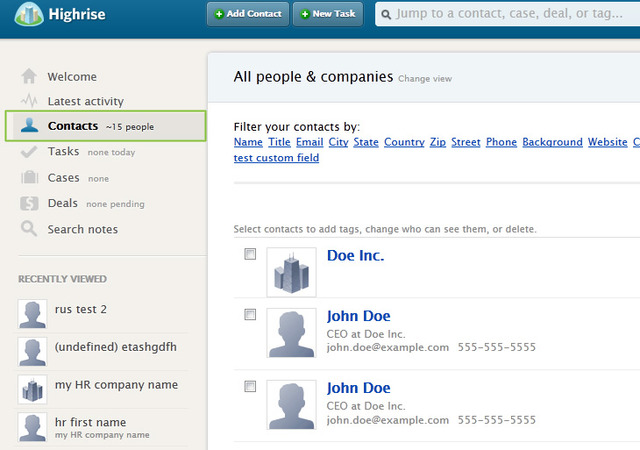
Task: Filter contacts by Name
Action: pyautogui.click(x=248, y=142)
